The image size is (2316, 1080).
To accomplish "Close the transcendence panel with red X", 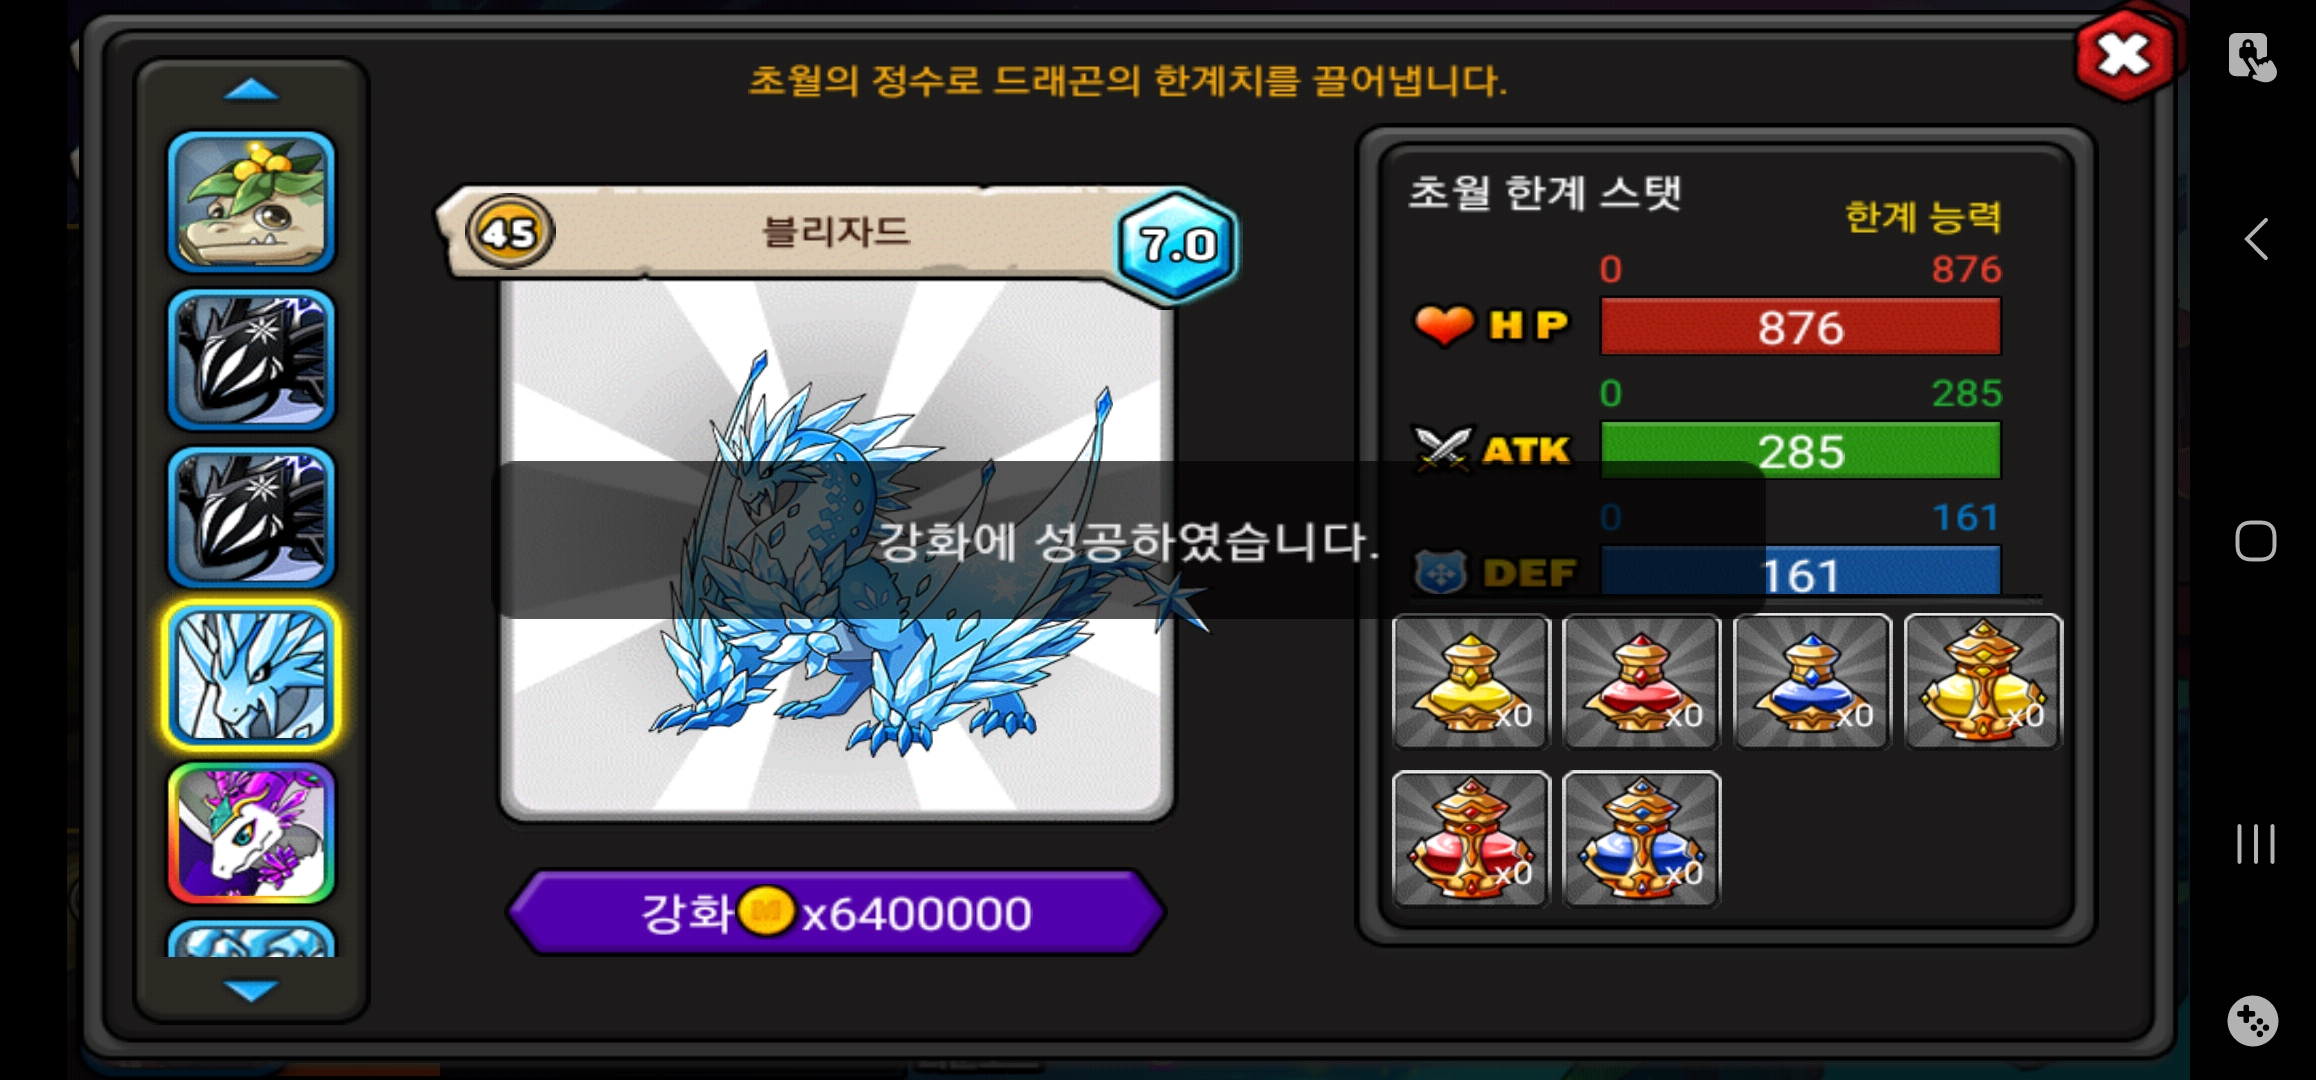I will coord(2125,55).
